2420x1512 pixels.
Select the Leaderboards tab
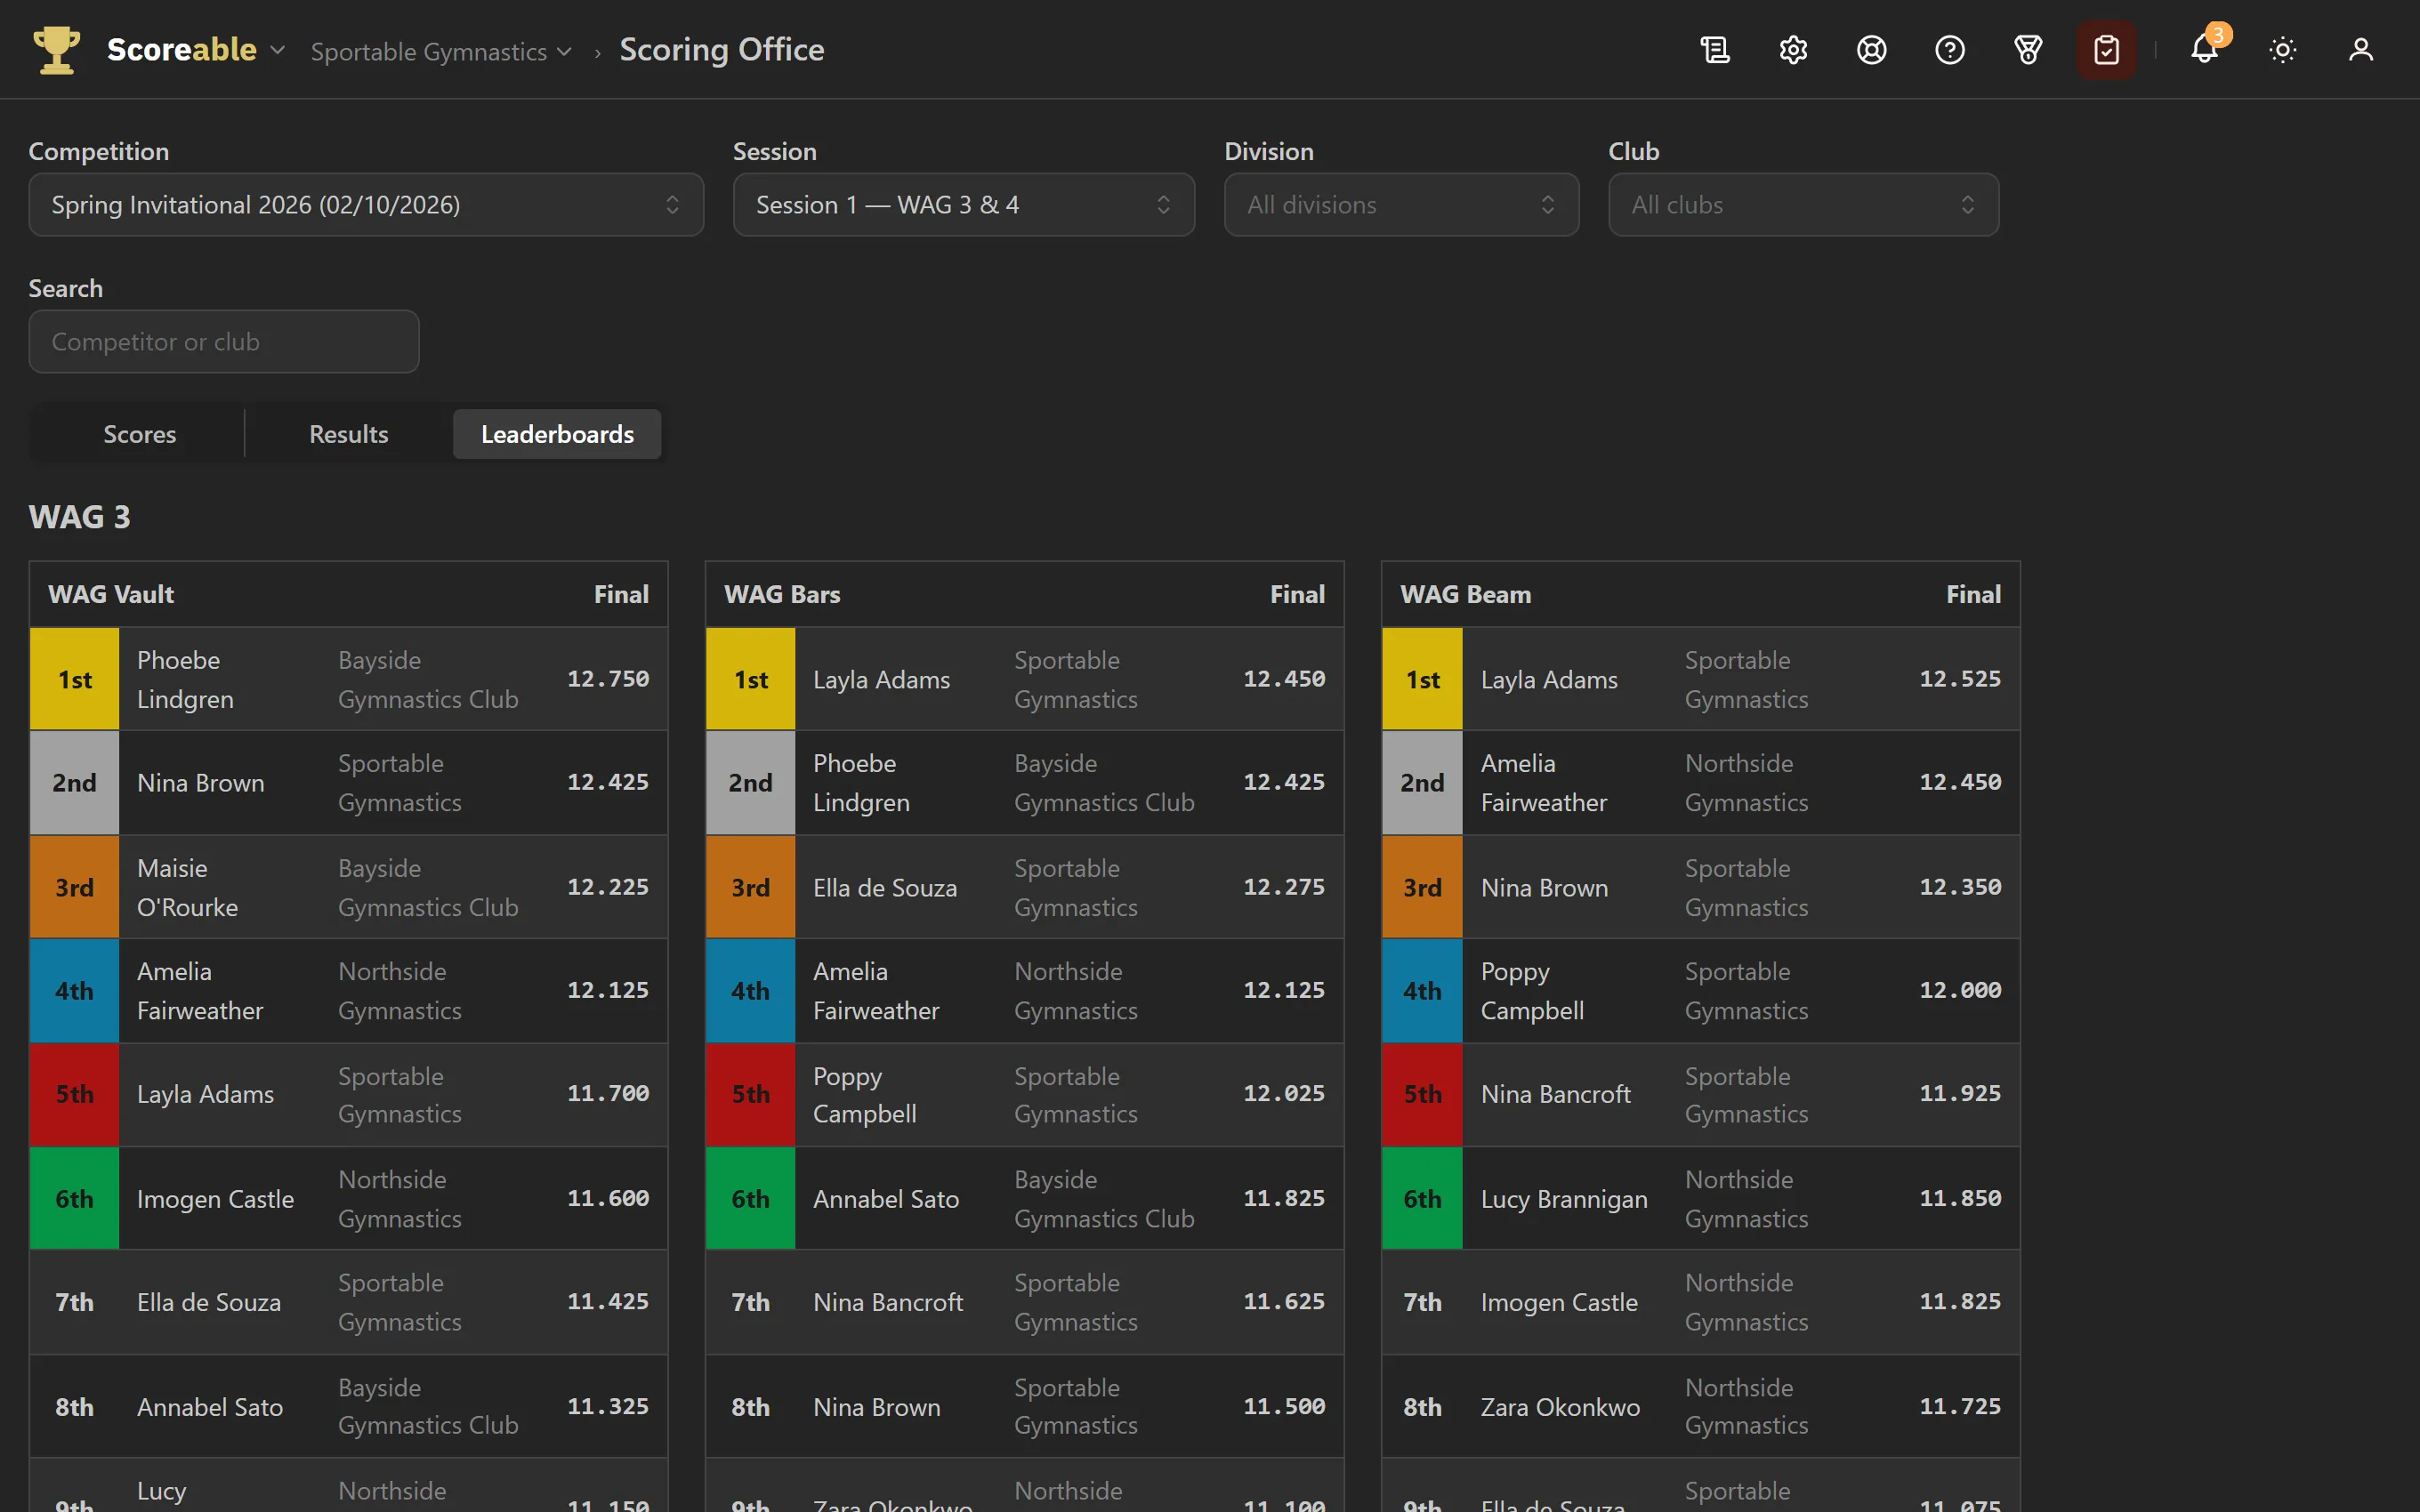click(557, 434)
